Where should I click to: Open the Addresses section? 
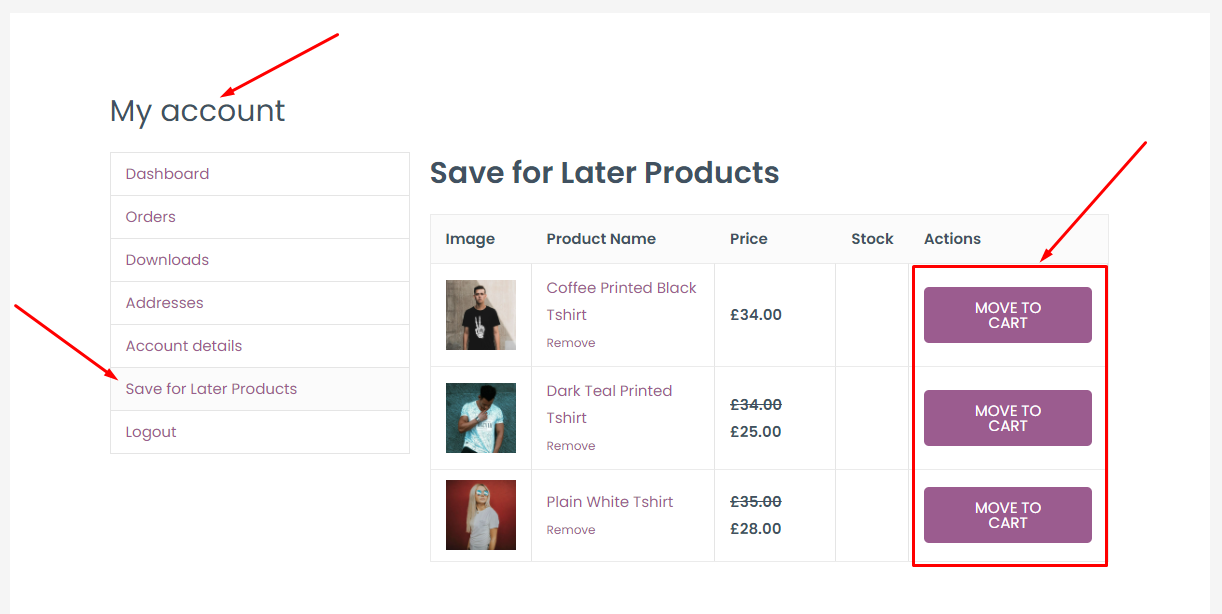coord(163,302)
